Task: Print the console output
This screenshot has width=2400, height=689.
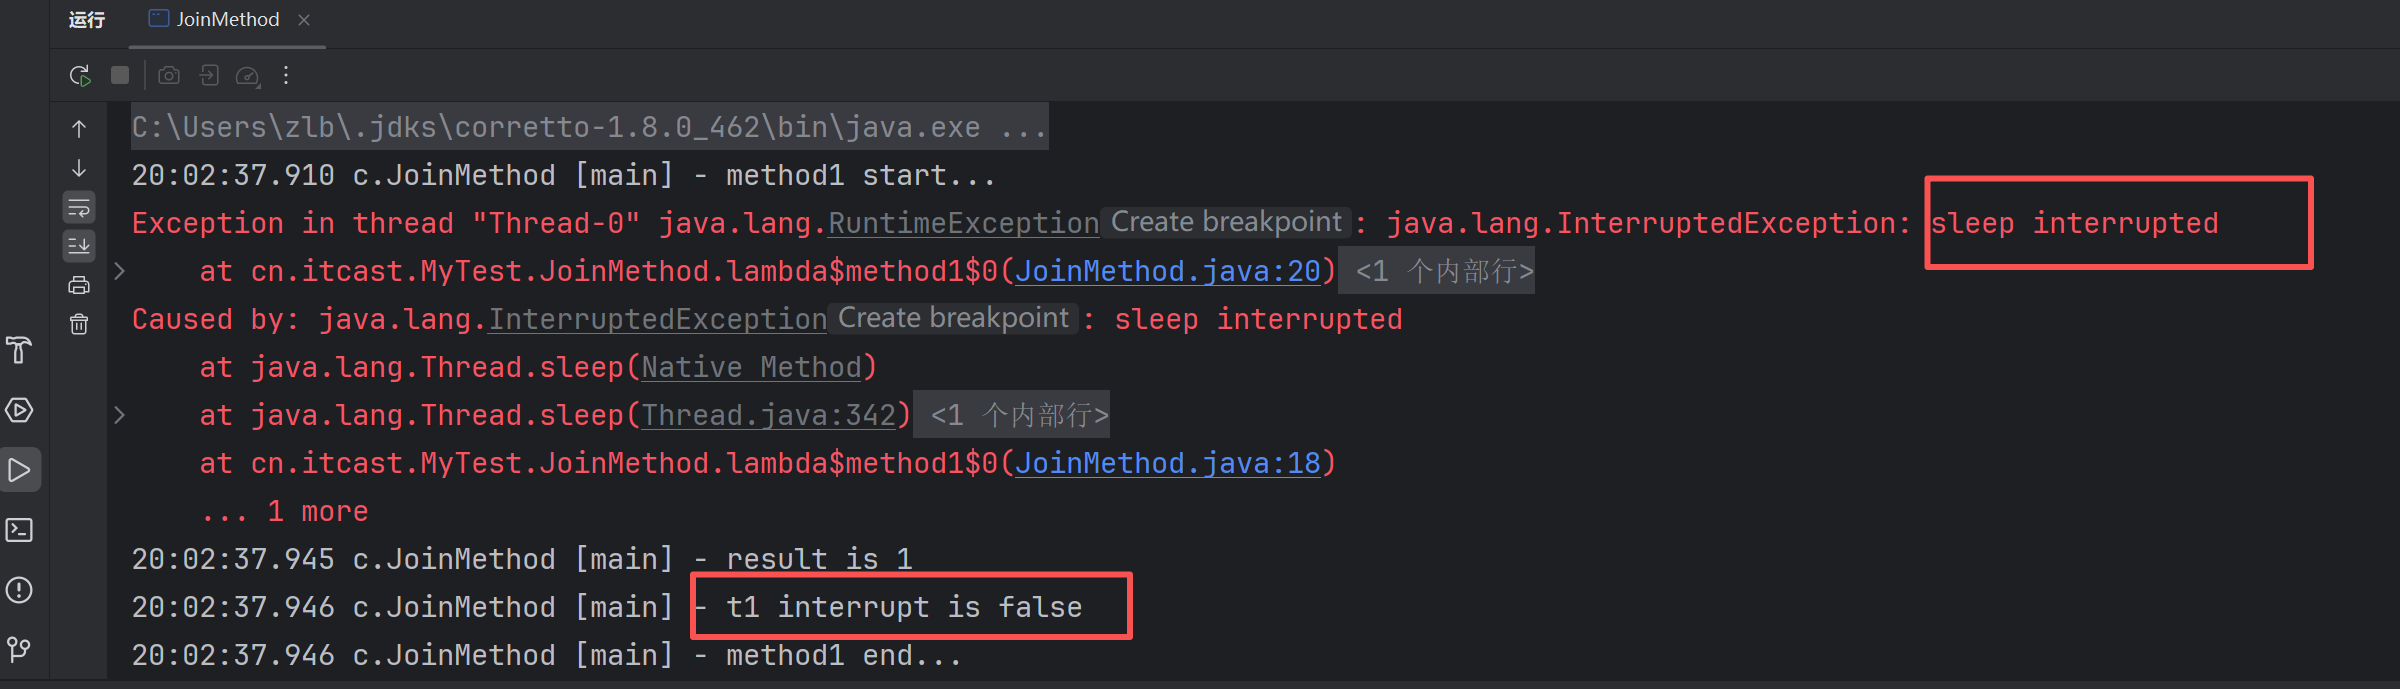Action: [x=79, y=285]
